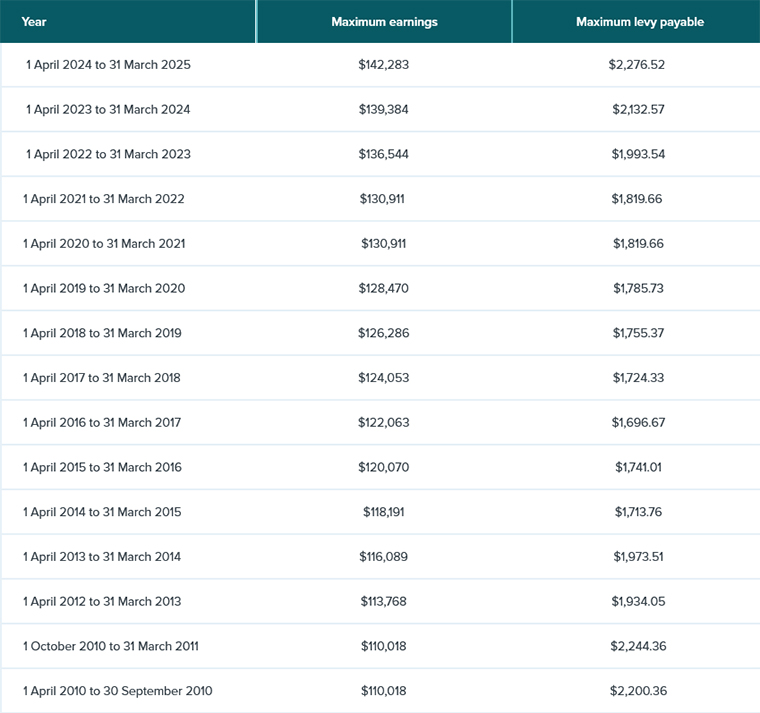Viewport: 760px width, 713px height.
Task: Select the 1 April 2019 to 31 March 2020 cell
Action: (104, 289)
